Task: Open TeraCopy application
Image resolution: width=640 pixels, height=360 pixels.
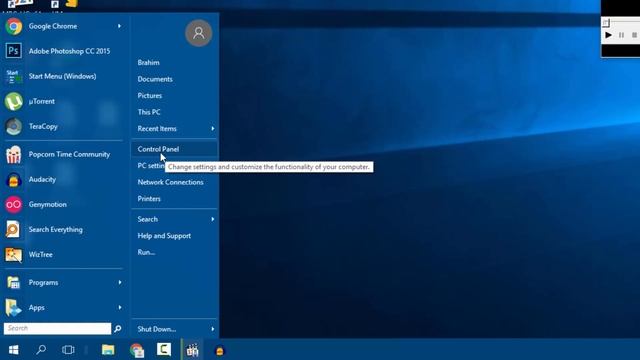Action: click(x=63, y=127)
